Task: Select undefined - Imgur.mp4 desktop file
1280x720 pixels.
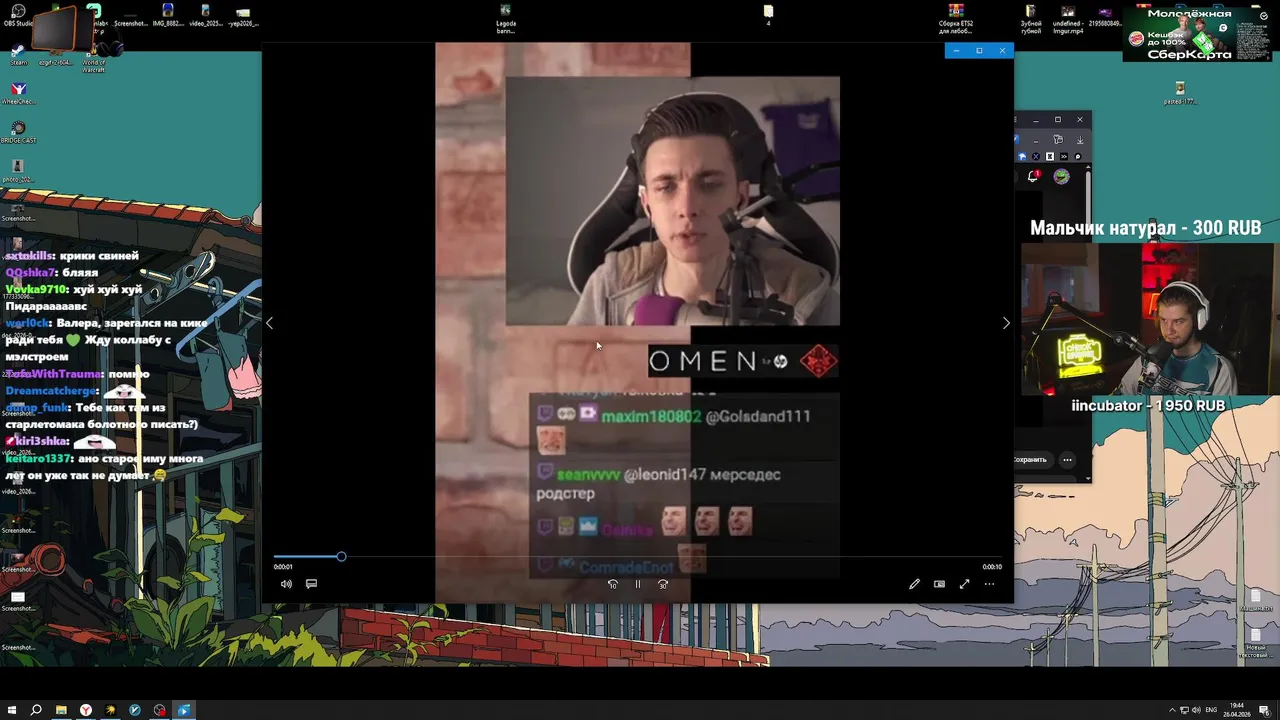Action: coord(1068,18)
